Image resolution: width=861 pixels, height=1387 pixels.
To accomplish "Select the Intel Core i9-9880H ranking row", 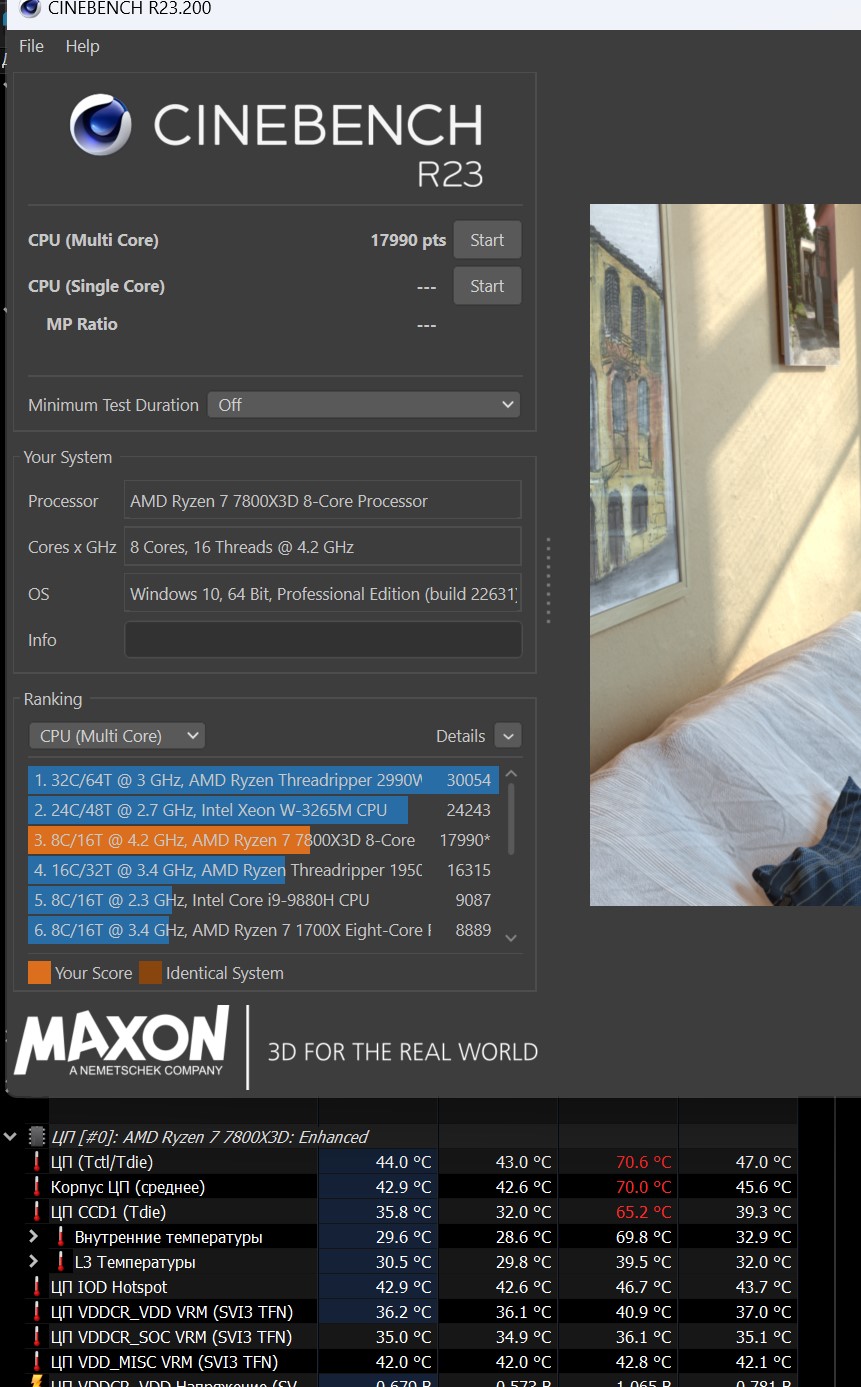I will tap(262, 900).
